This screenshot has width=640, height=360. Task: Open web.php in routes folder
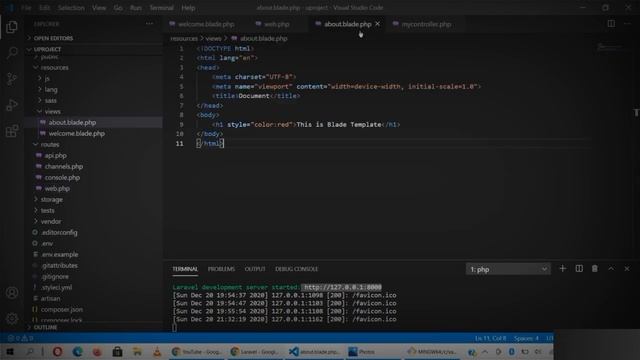click(57, 189)
